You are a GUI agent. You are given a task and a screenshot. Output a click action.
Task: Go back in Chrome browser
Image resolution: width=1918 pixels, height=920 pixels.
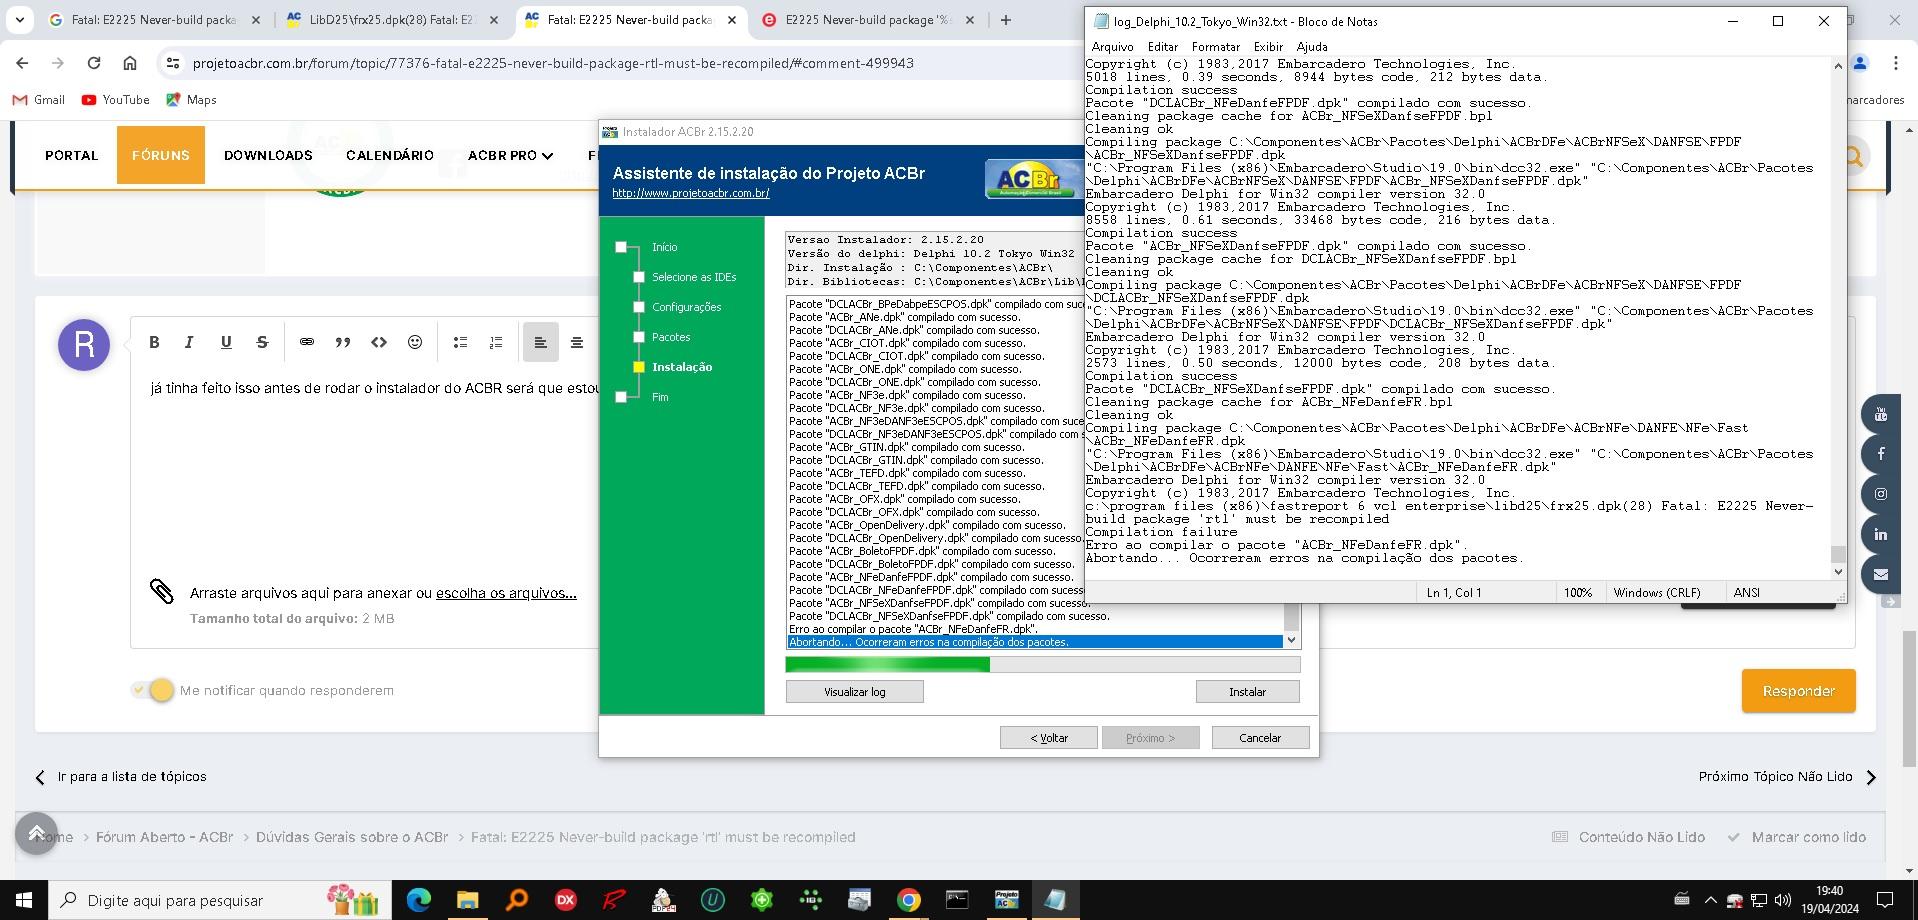[22, 63]
